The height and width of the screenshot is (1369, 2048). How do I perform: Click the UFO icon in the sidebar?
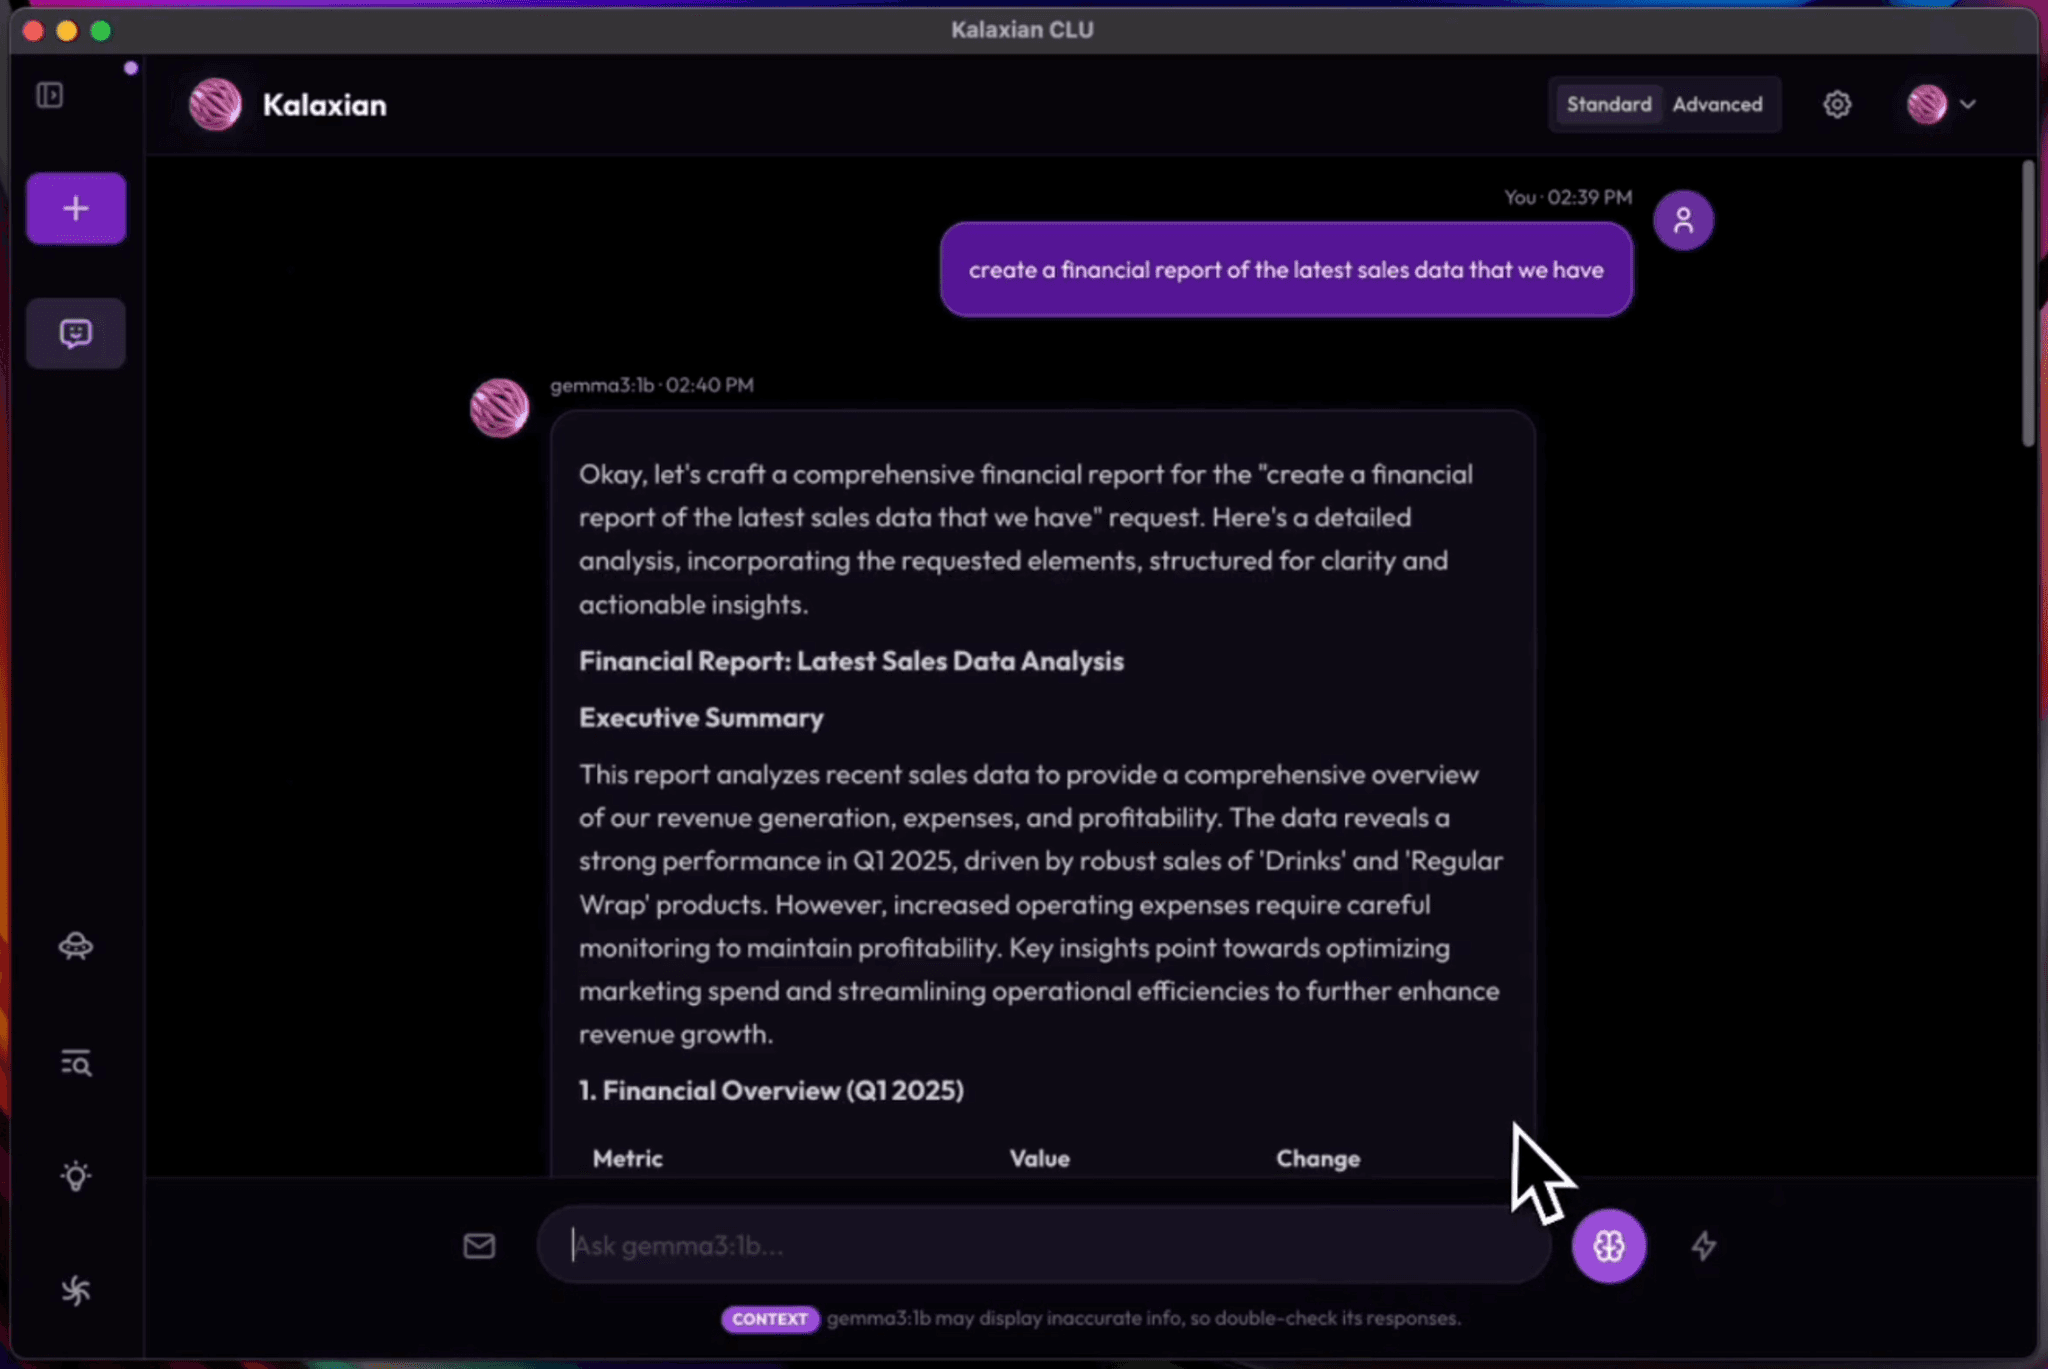click(76, 945)
